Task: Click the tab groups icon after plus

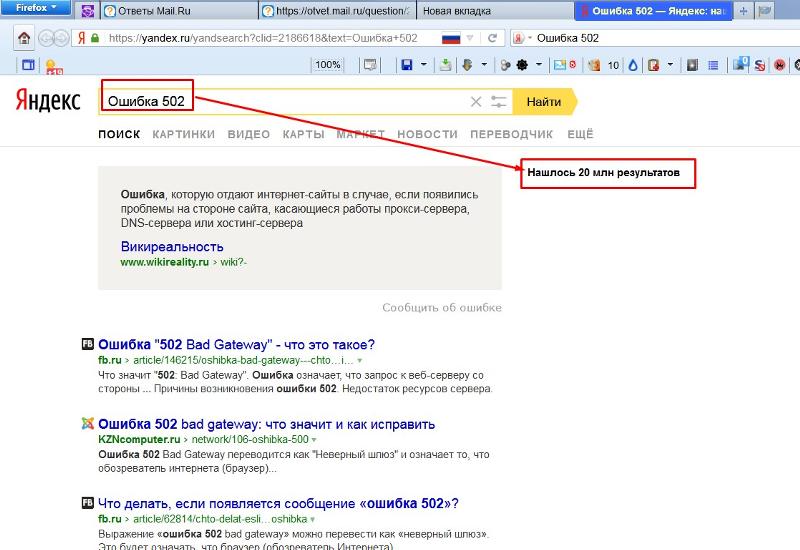Action: pyautogui.click(x=764, y=11)
